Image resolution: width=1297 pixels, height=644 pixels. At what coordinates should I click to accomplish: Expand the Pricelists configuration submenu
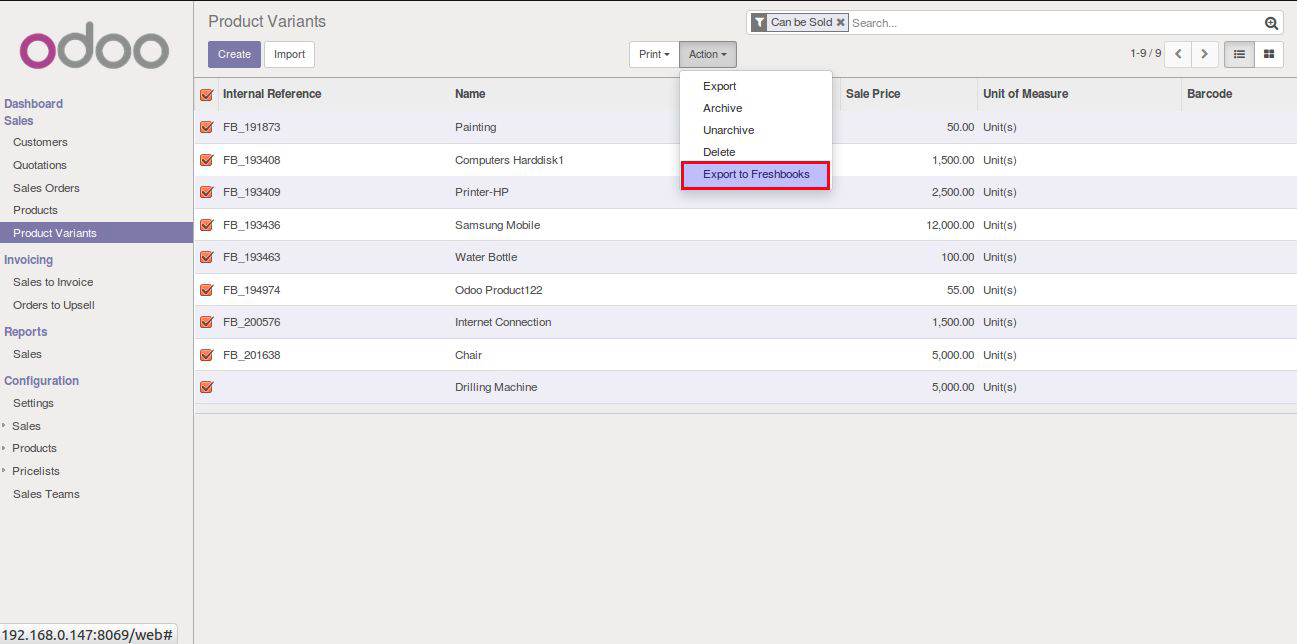point(36,471)
